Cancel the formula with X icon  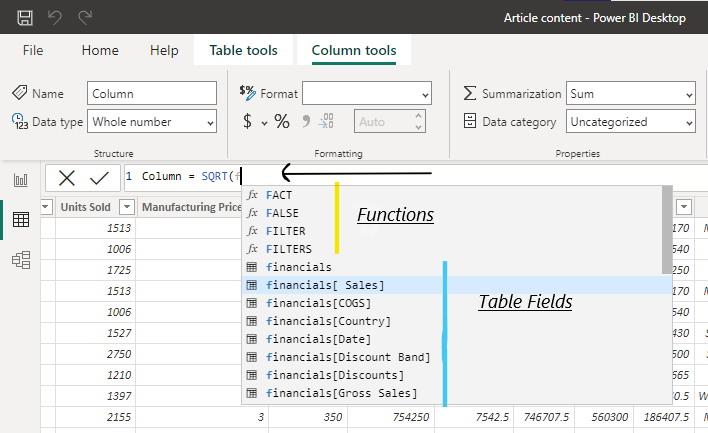67,178
